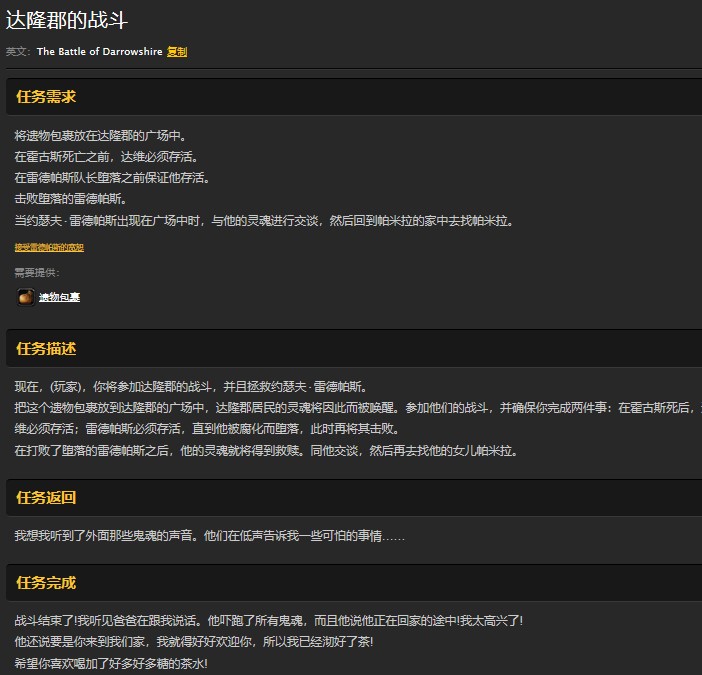Select the English name The Battle of Darrowshire
This screenshot has width=702, height=675.
[99, 52]
